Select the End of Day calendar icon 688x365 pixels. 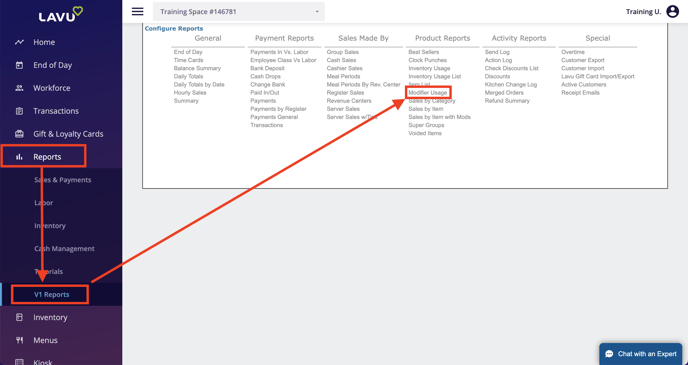coord(19,65)
